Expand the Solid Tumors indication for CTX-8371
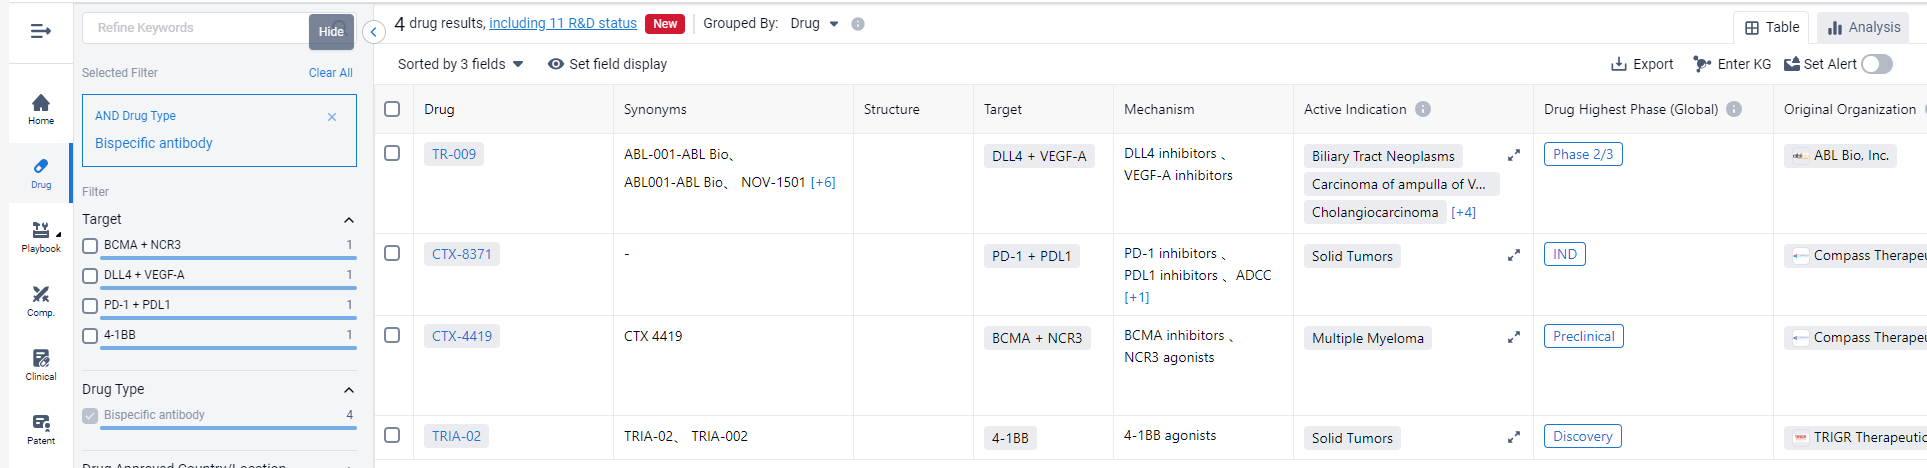The height and width of the screenshot is (468, 1927). coord(1514,256)
